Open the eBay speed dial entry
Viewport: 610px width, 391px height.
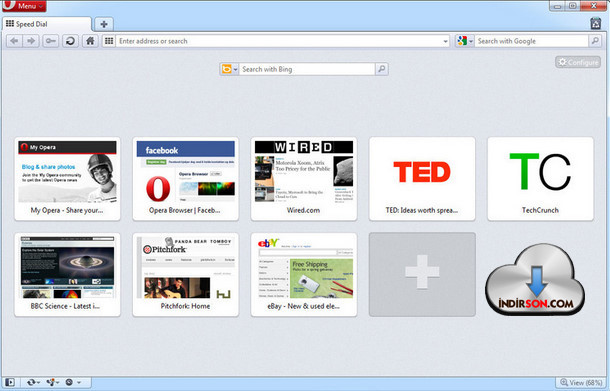(x=304, y=275)
